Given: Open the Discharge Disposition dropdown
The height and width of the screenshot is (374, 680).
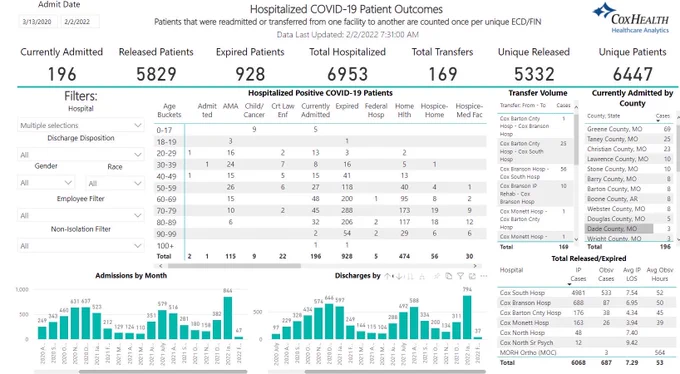Looking at the screenshot, I should click(81, 154).
